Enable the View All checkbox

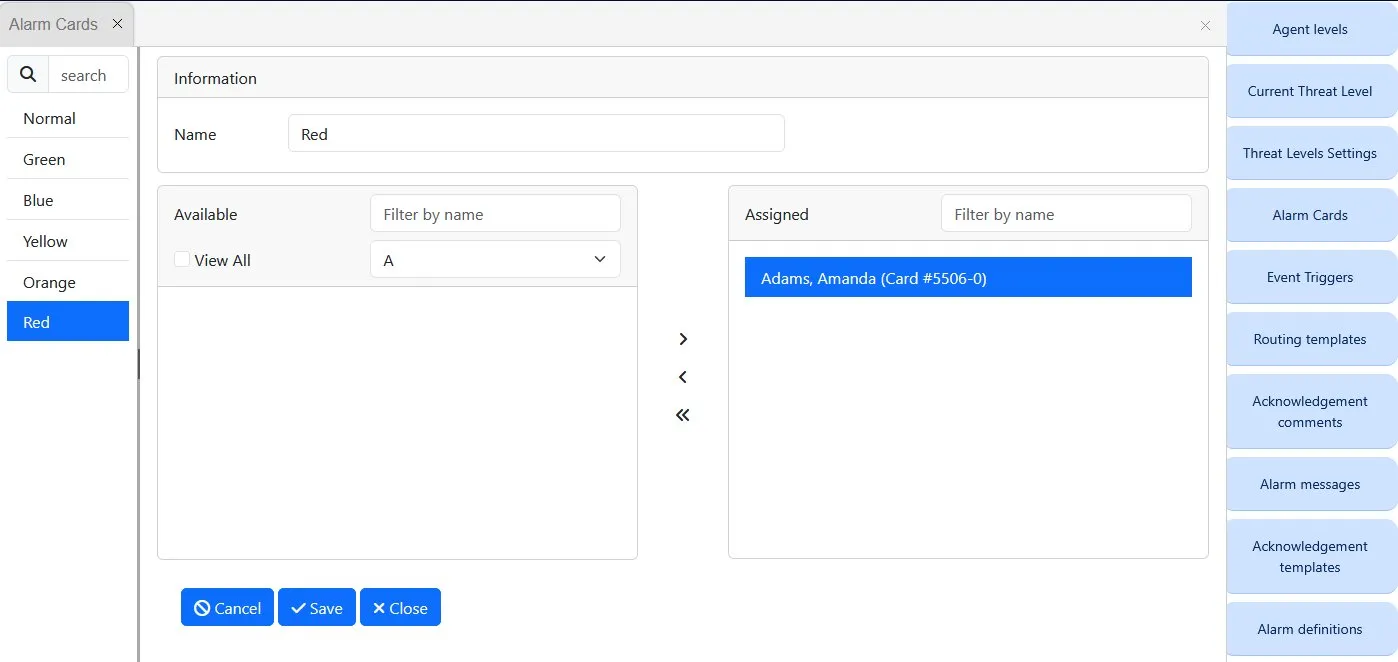click(x=182, y=260)
